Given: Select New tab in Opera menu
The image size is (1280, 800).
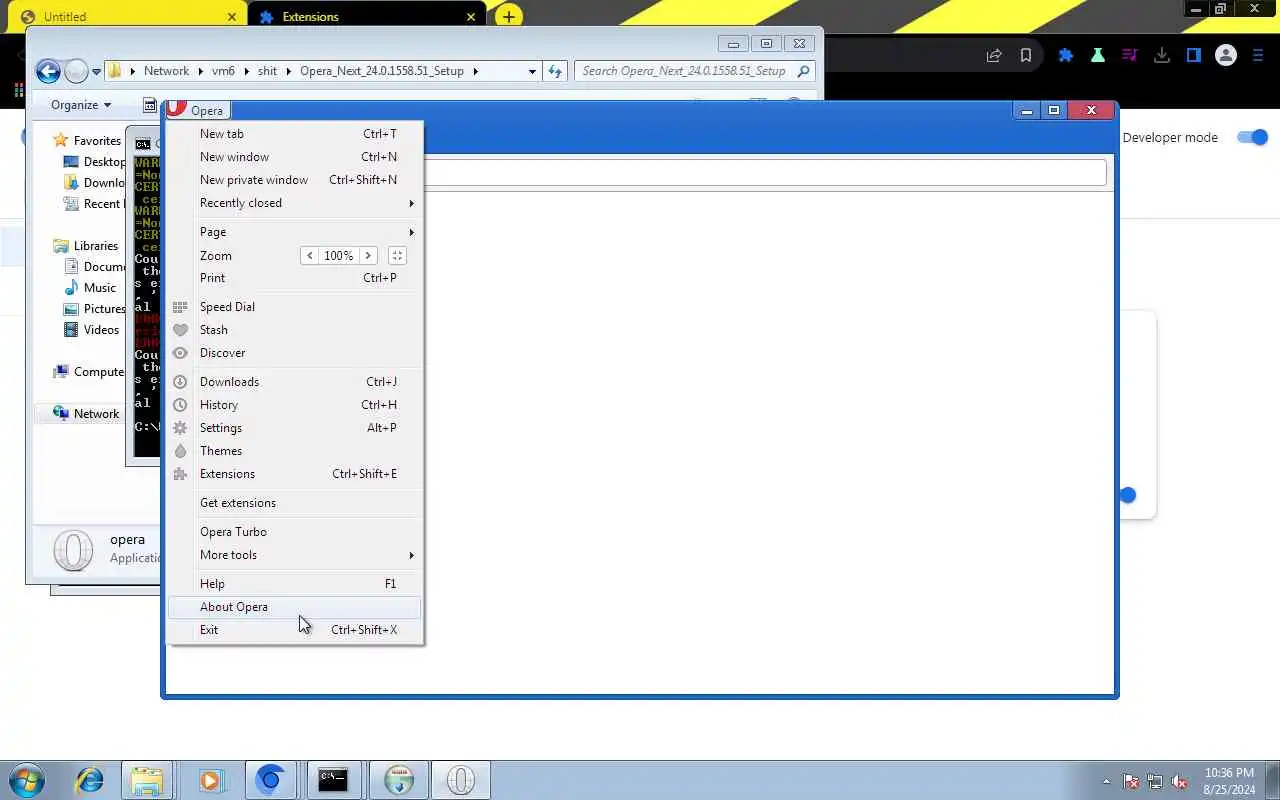Looking at the screenshot, I should click(296, 134).
